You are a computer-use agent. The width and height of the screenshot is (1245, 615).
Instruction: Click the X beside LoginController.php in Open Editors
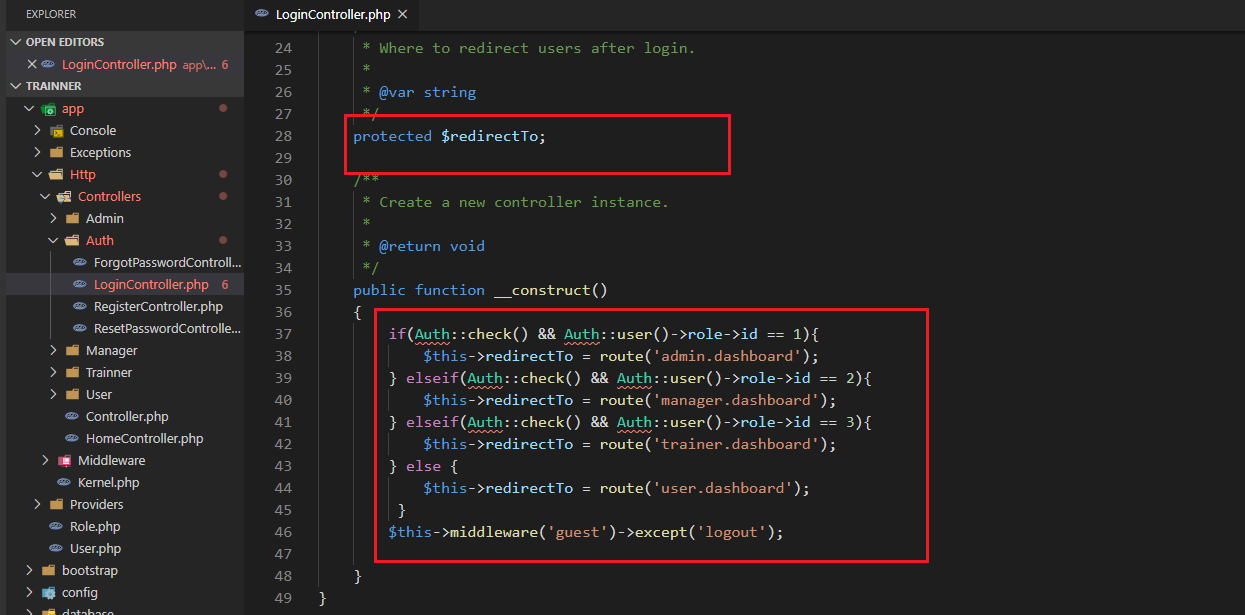(32, 64)
